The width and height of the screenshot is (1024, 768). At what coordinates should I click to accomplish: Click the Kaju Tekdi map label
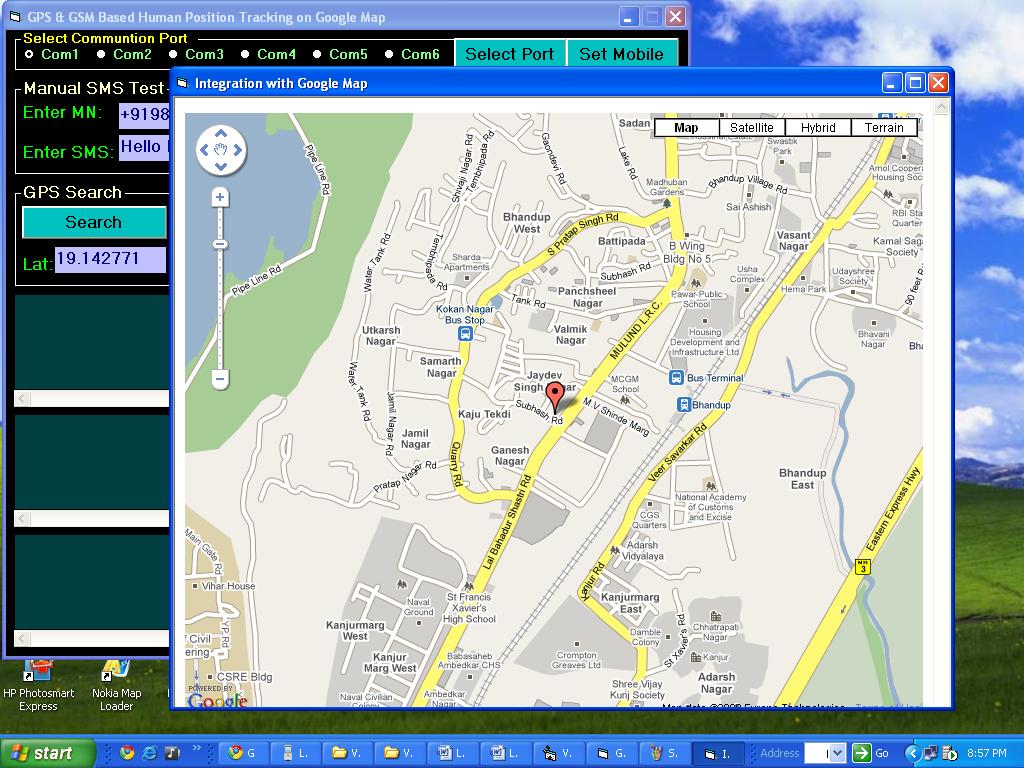pos(484,414)
